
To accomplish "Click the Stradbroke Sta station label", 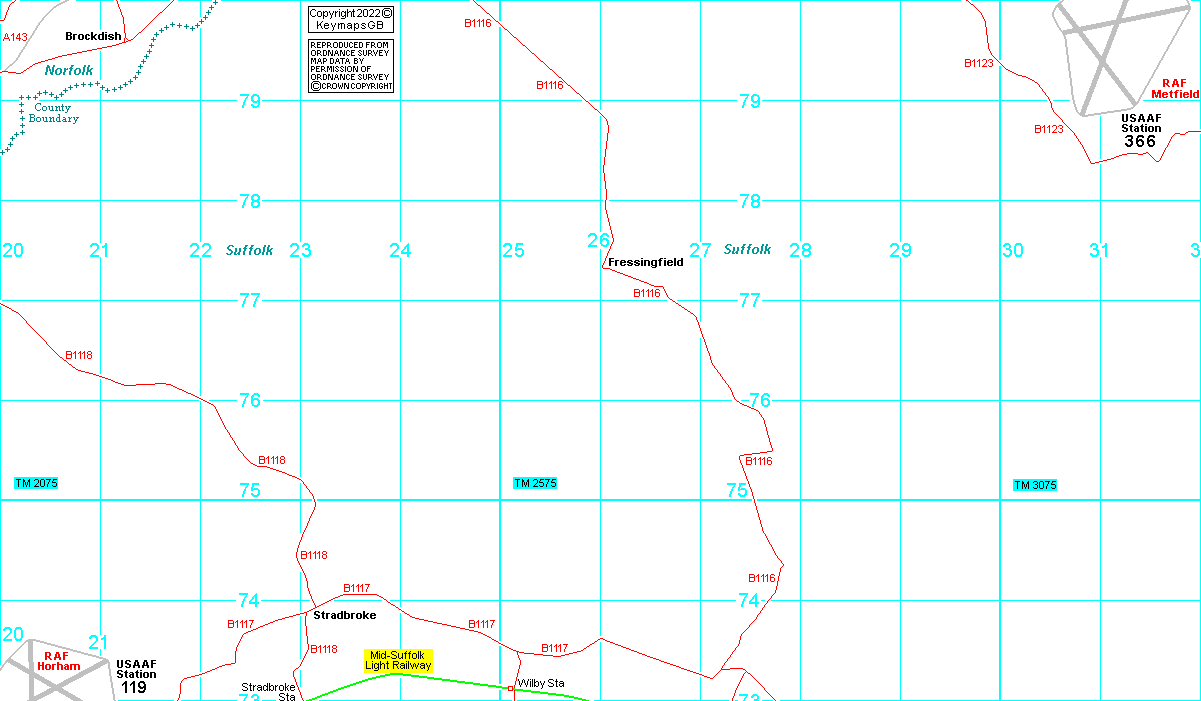I will point(268,691).
